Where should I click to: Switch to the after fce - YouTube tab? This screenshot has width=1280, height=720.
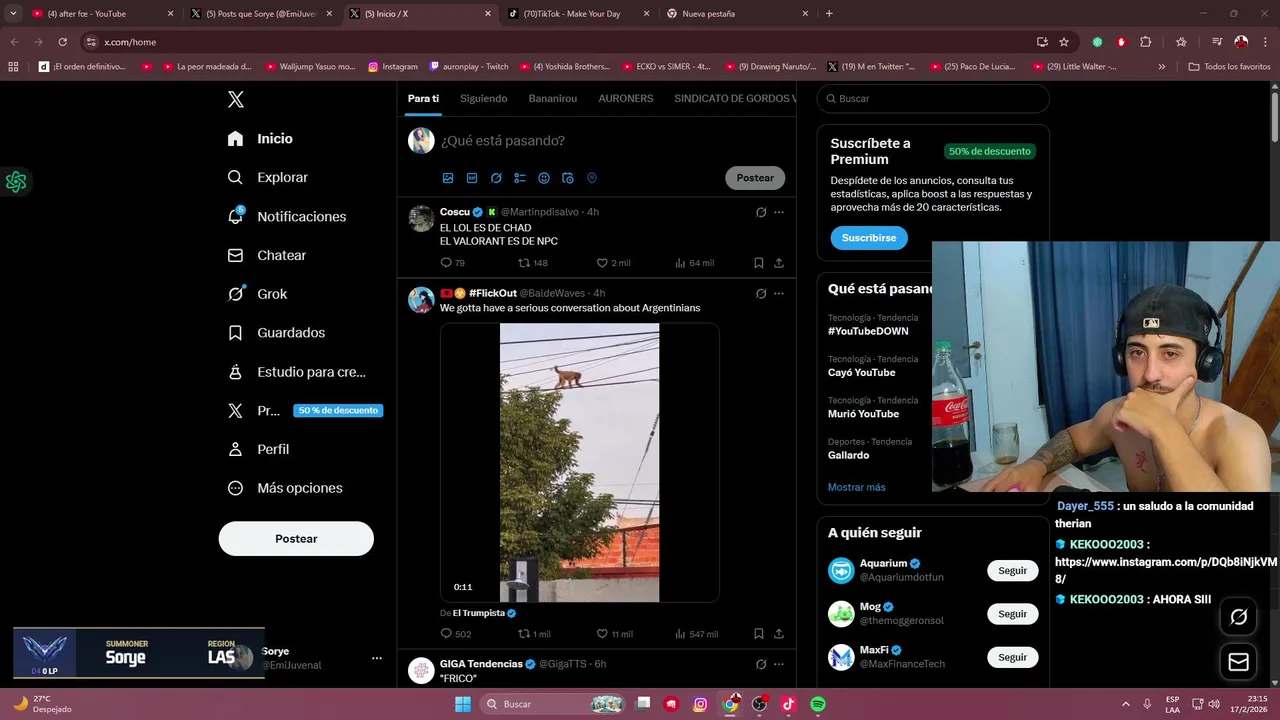pos(103,14)
